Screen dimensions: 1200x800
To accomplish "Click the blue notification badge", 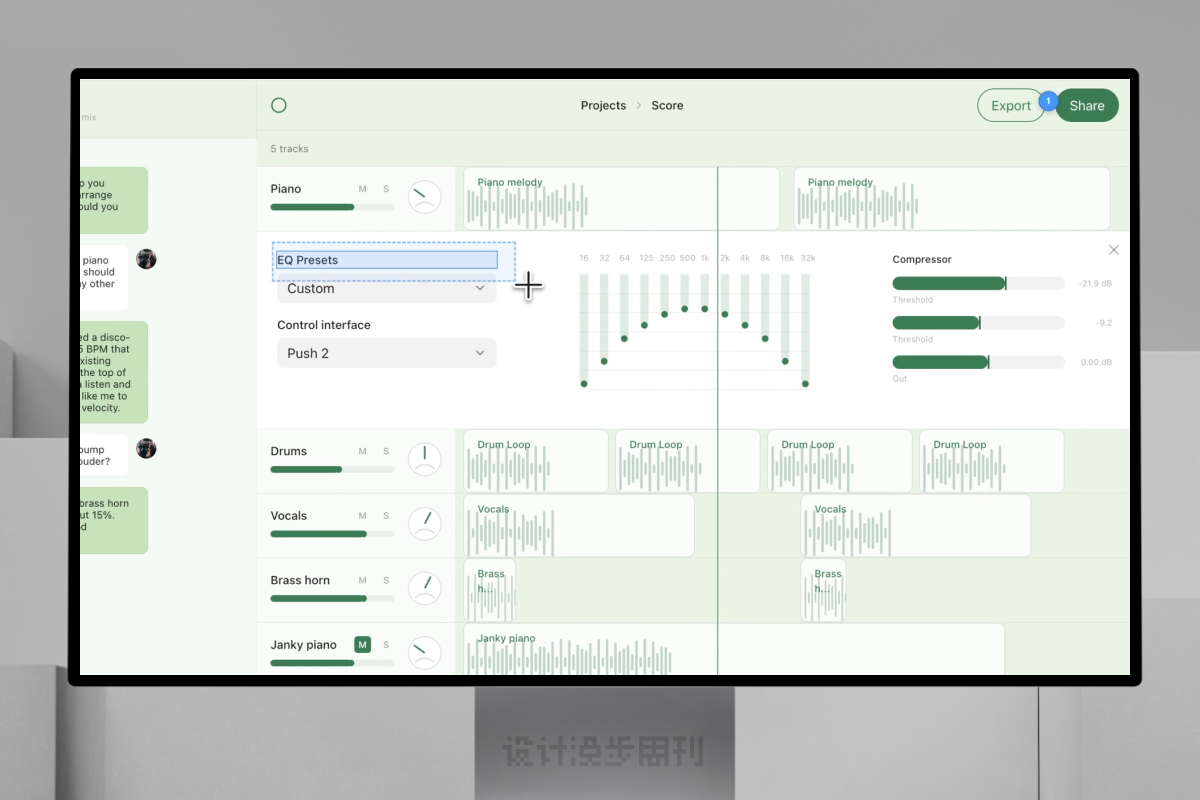I will click(x=1048, y=100).
